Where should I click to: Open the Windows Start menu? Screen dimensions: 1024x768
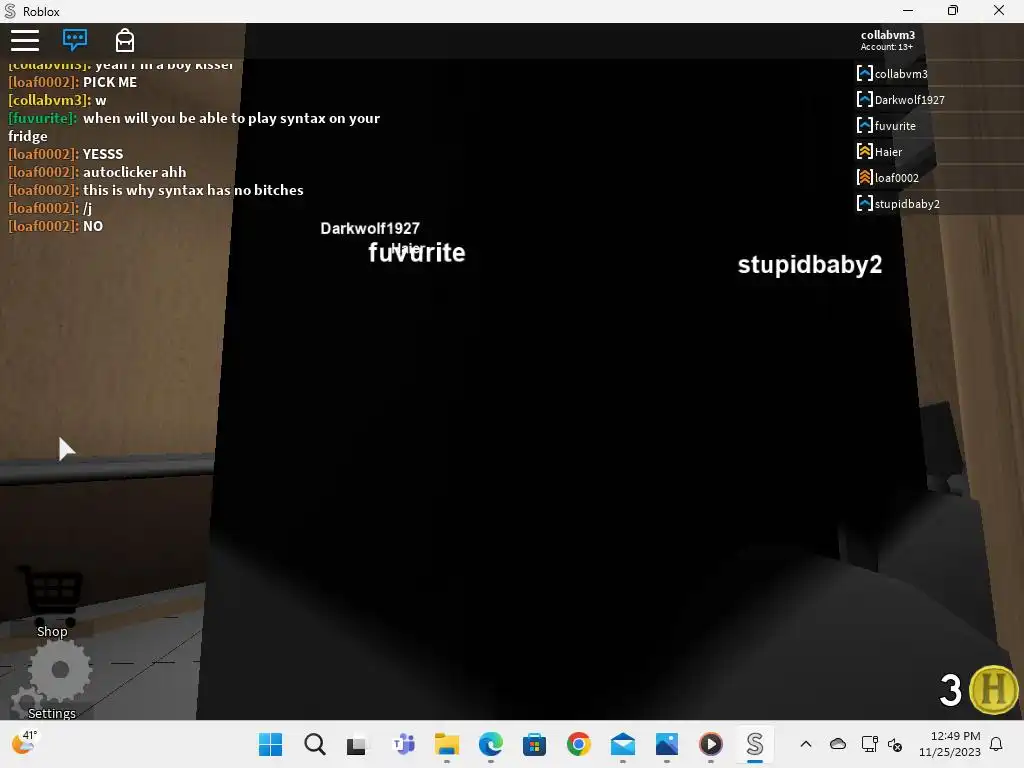270,744
